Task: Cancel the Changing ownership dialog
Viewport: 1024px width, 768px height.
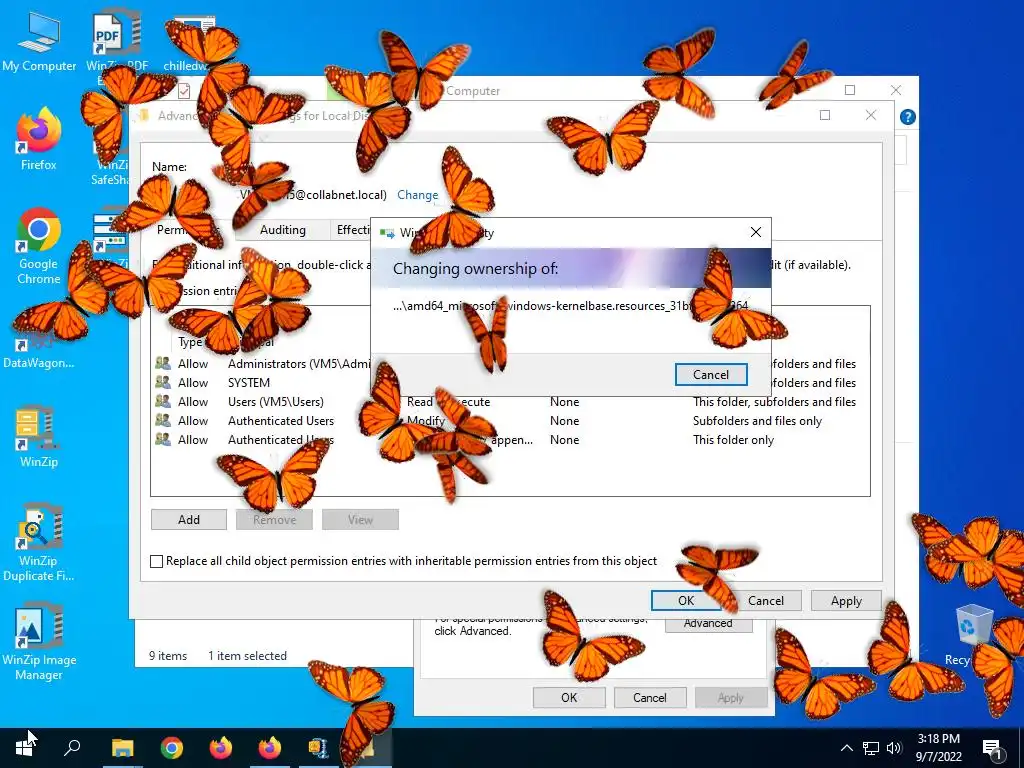Action: pos(711,375)
